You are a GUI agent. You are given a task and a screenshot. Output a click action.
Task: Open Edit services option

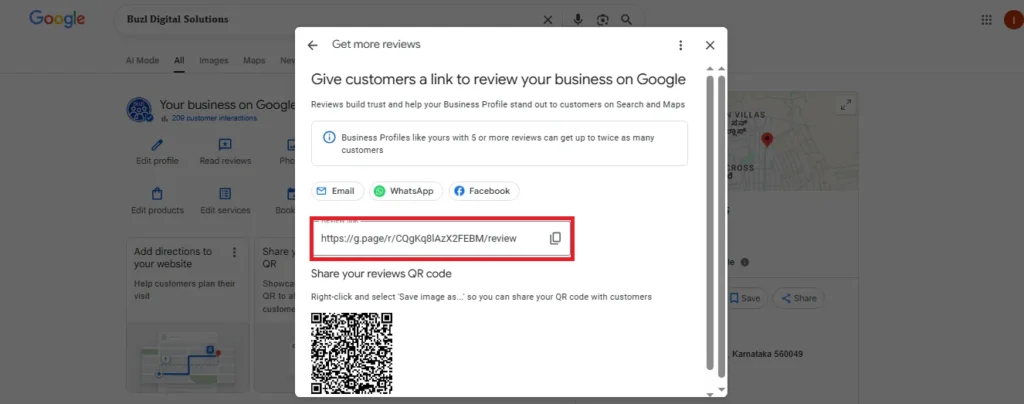point(225,202)
